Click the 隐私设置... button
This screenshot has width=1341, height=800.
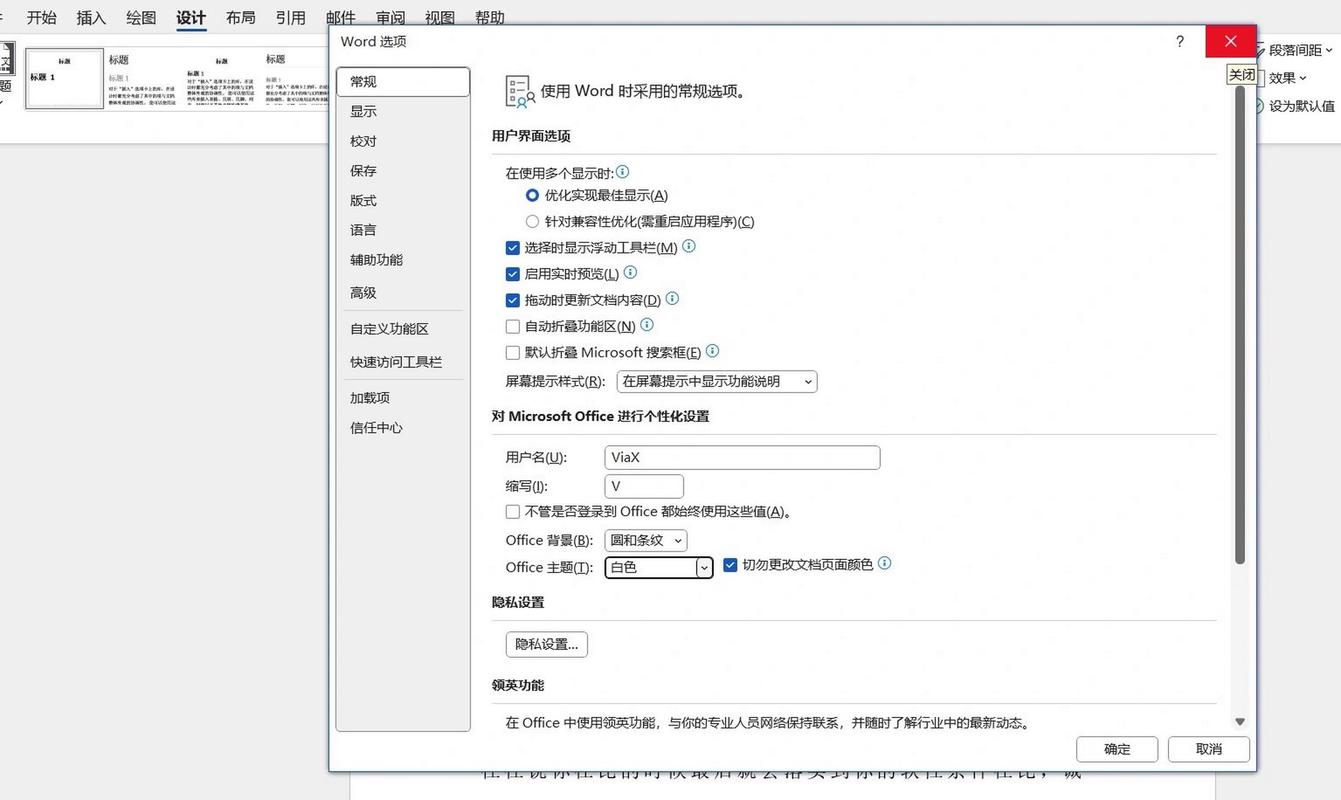pyautogui.click(x=547, y=644)
